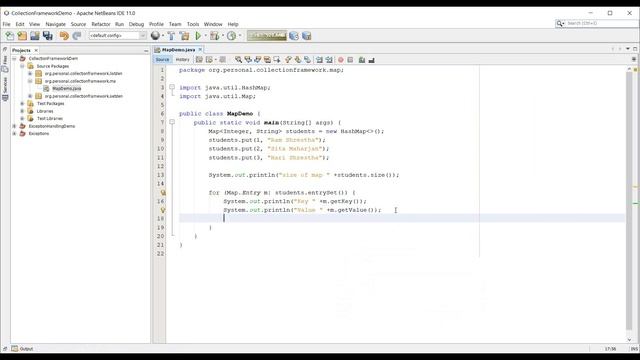Click the Find Previous Occurrence editor icon
The image size is (640, 360).
(x=248, y=60)
